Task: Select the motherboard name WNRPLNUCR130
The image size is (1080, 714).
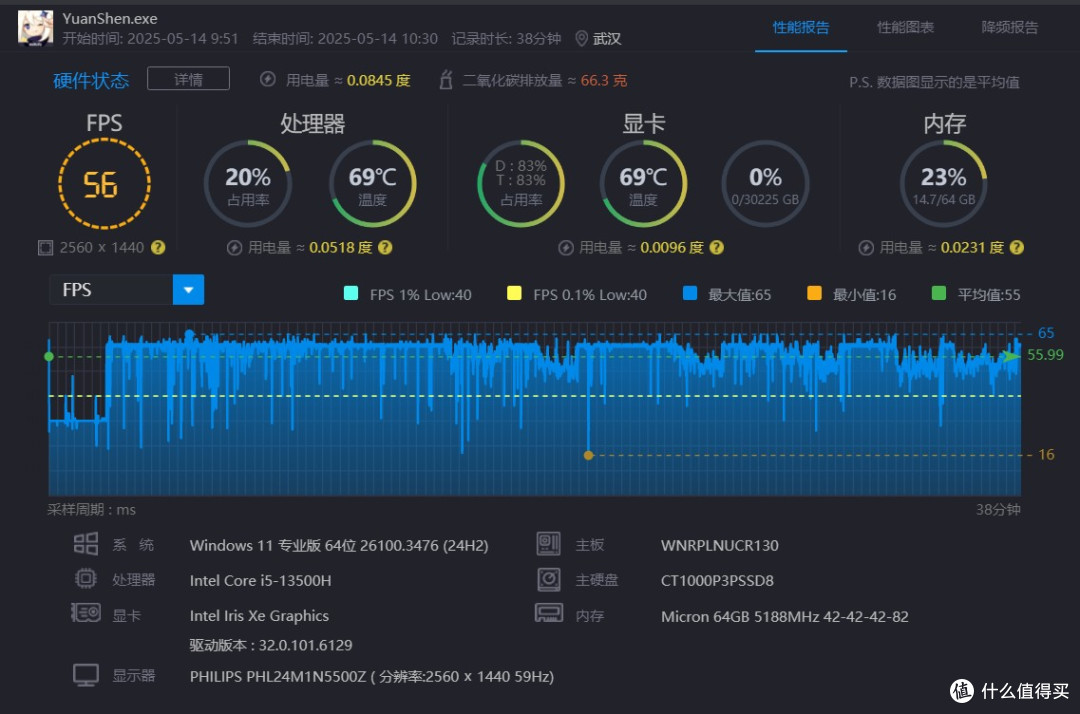Action: click(720, 545)
